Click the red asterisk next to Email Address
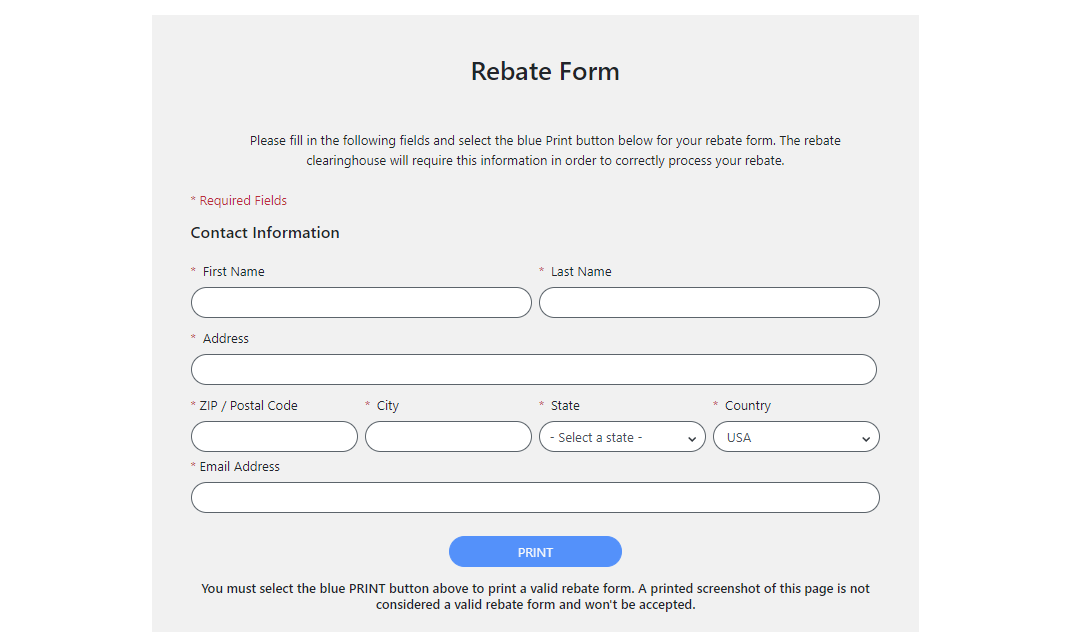The image size is (1070, 632). pos(192,466)
